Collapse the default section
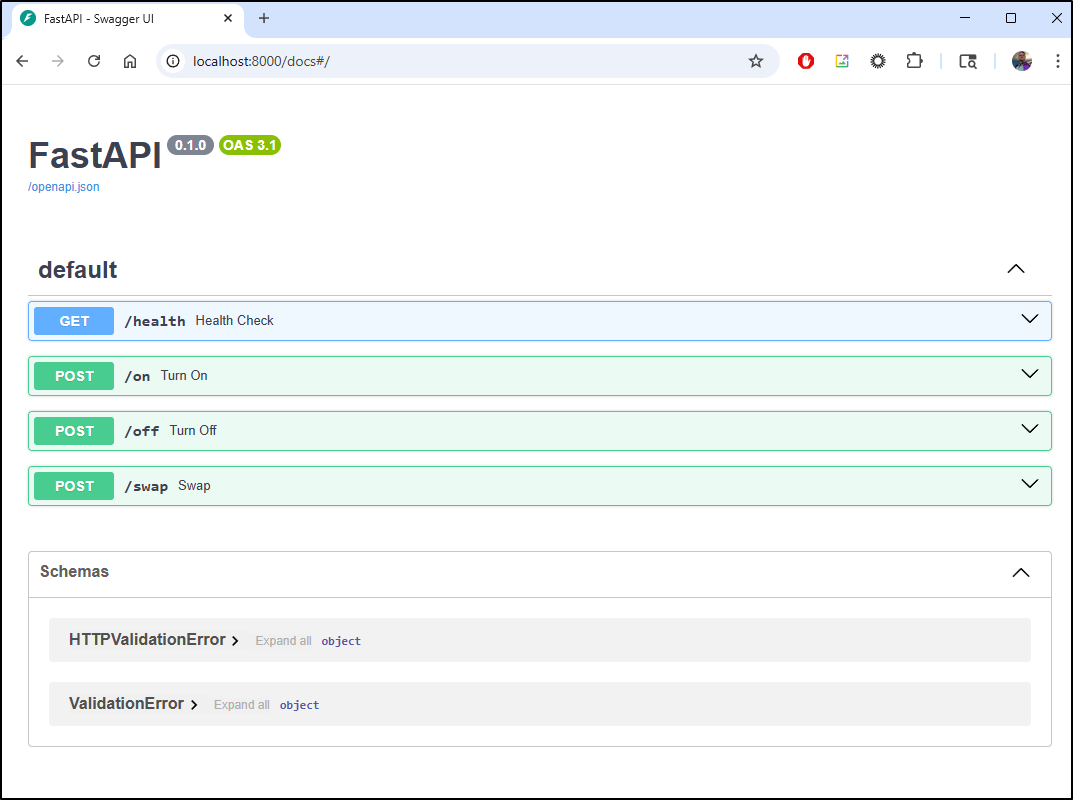 tap(1016, 269)
